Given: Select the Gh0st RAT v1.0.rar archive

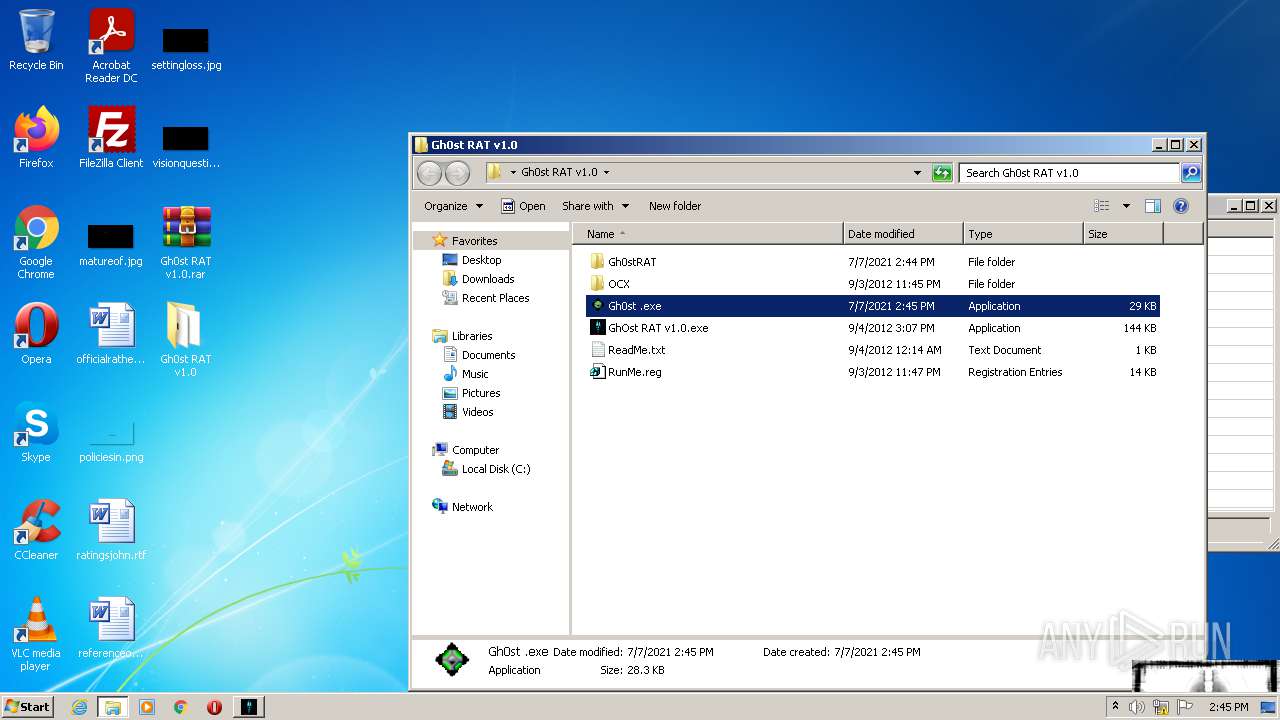Looking at the screenshot, I should 186,242.
